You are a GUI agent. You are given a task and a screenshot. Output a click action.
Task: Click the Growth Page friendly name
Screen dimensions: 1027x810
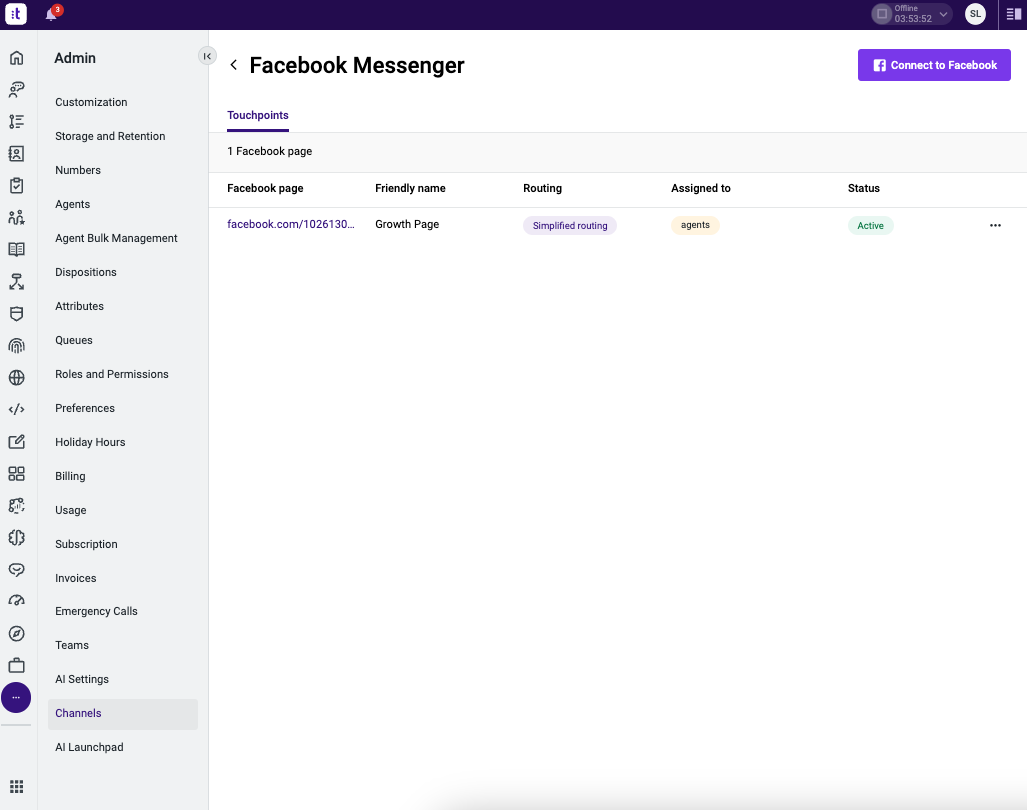tap(407, 224)
